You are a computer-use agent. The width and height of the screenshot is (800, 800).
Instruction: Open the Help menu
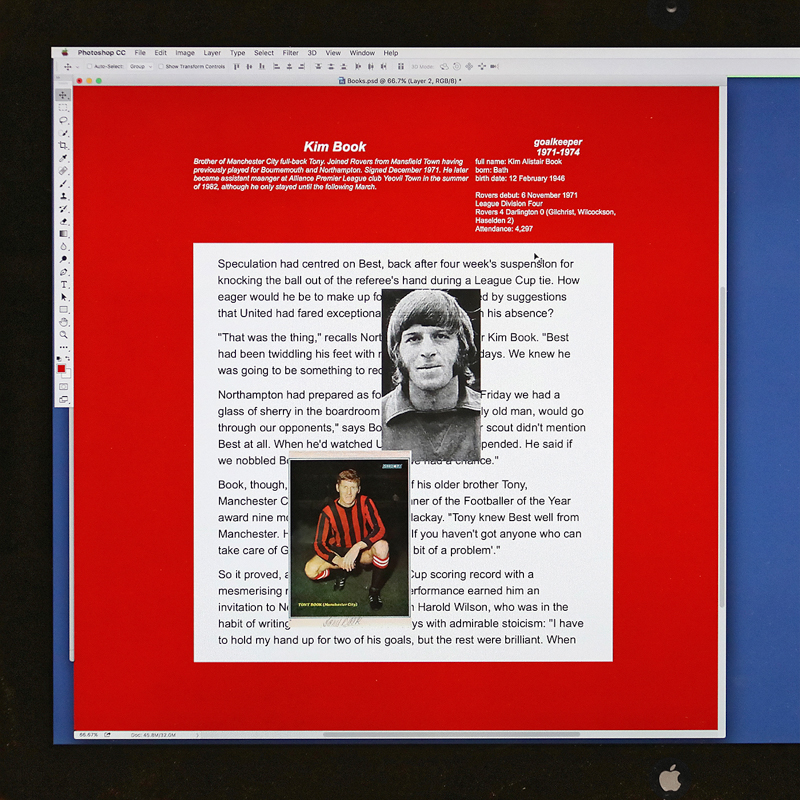click(391, 53)
